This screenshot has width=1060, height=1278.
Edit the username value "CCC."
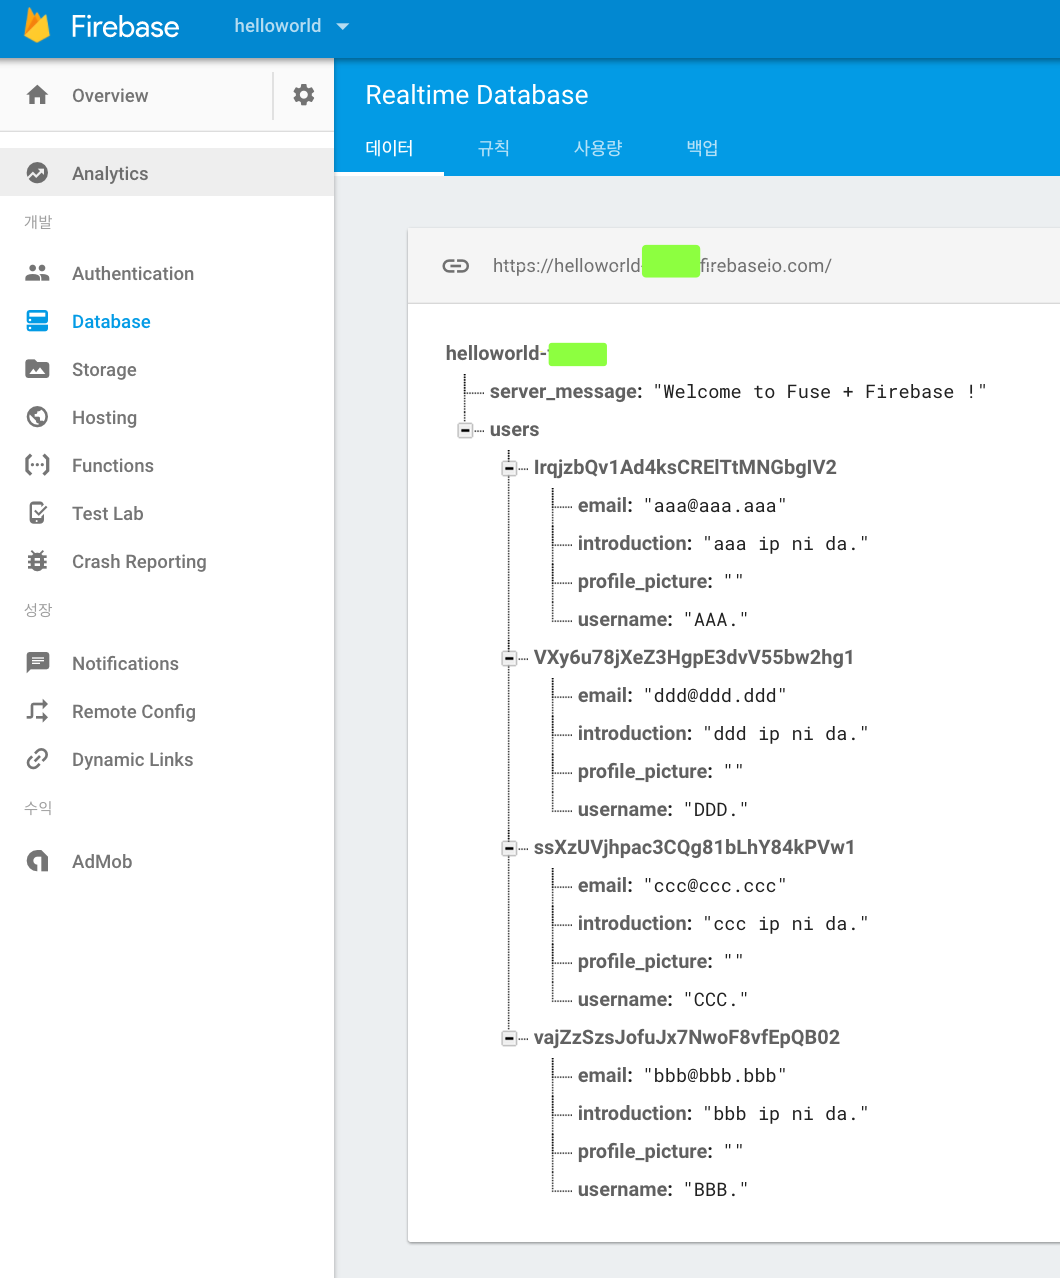[x=716, y=1000]
